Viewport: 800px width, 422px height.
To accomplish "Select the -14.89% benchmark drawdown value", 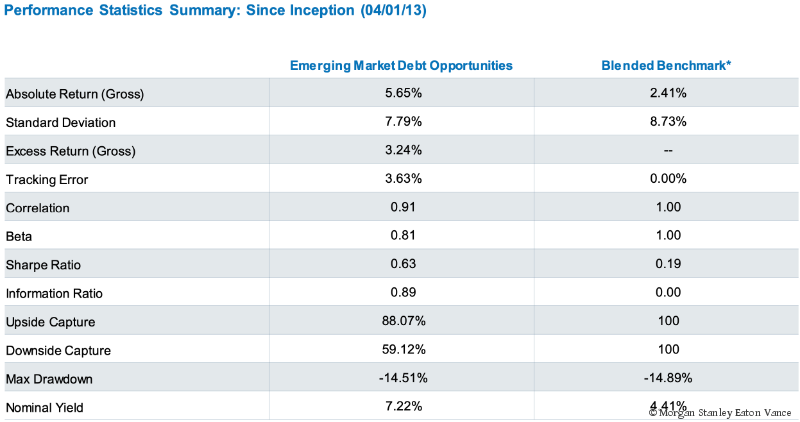I will 666,379.
